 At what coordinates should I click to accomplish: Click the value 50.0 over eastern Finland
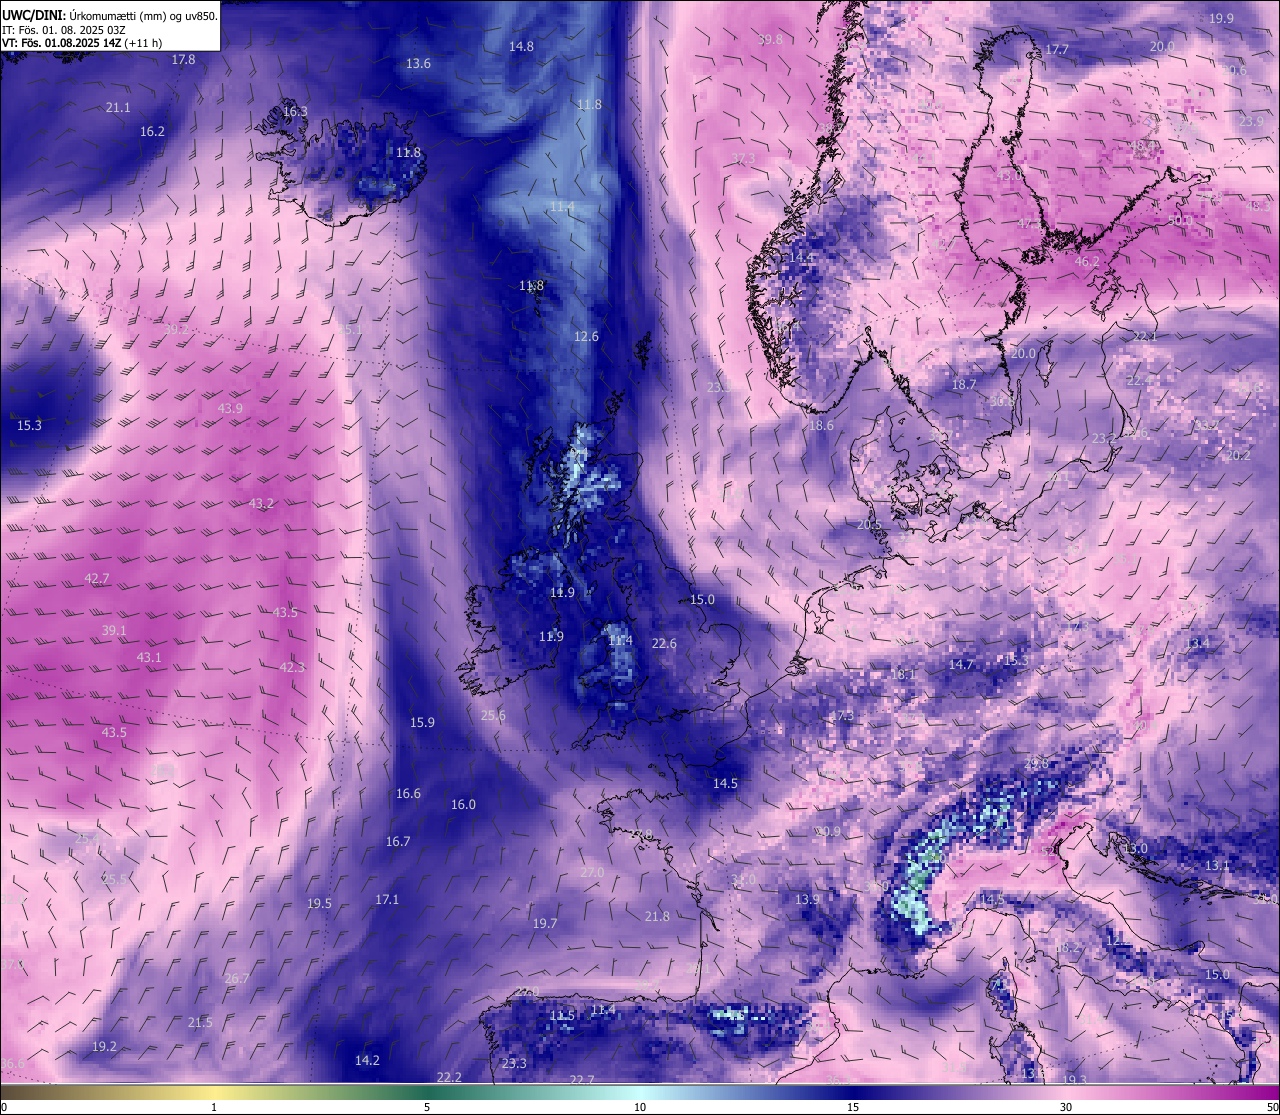pos(1180,221)
